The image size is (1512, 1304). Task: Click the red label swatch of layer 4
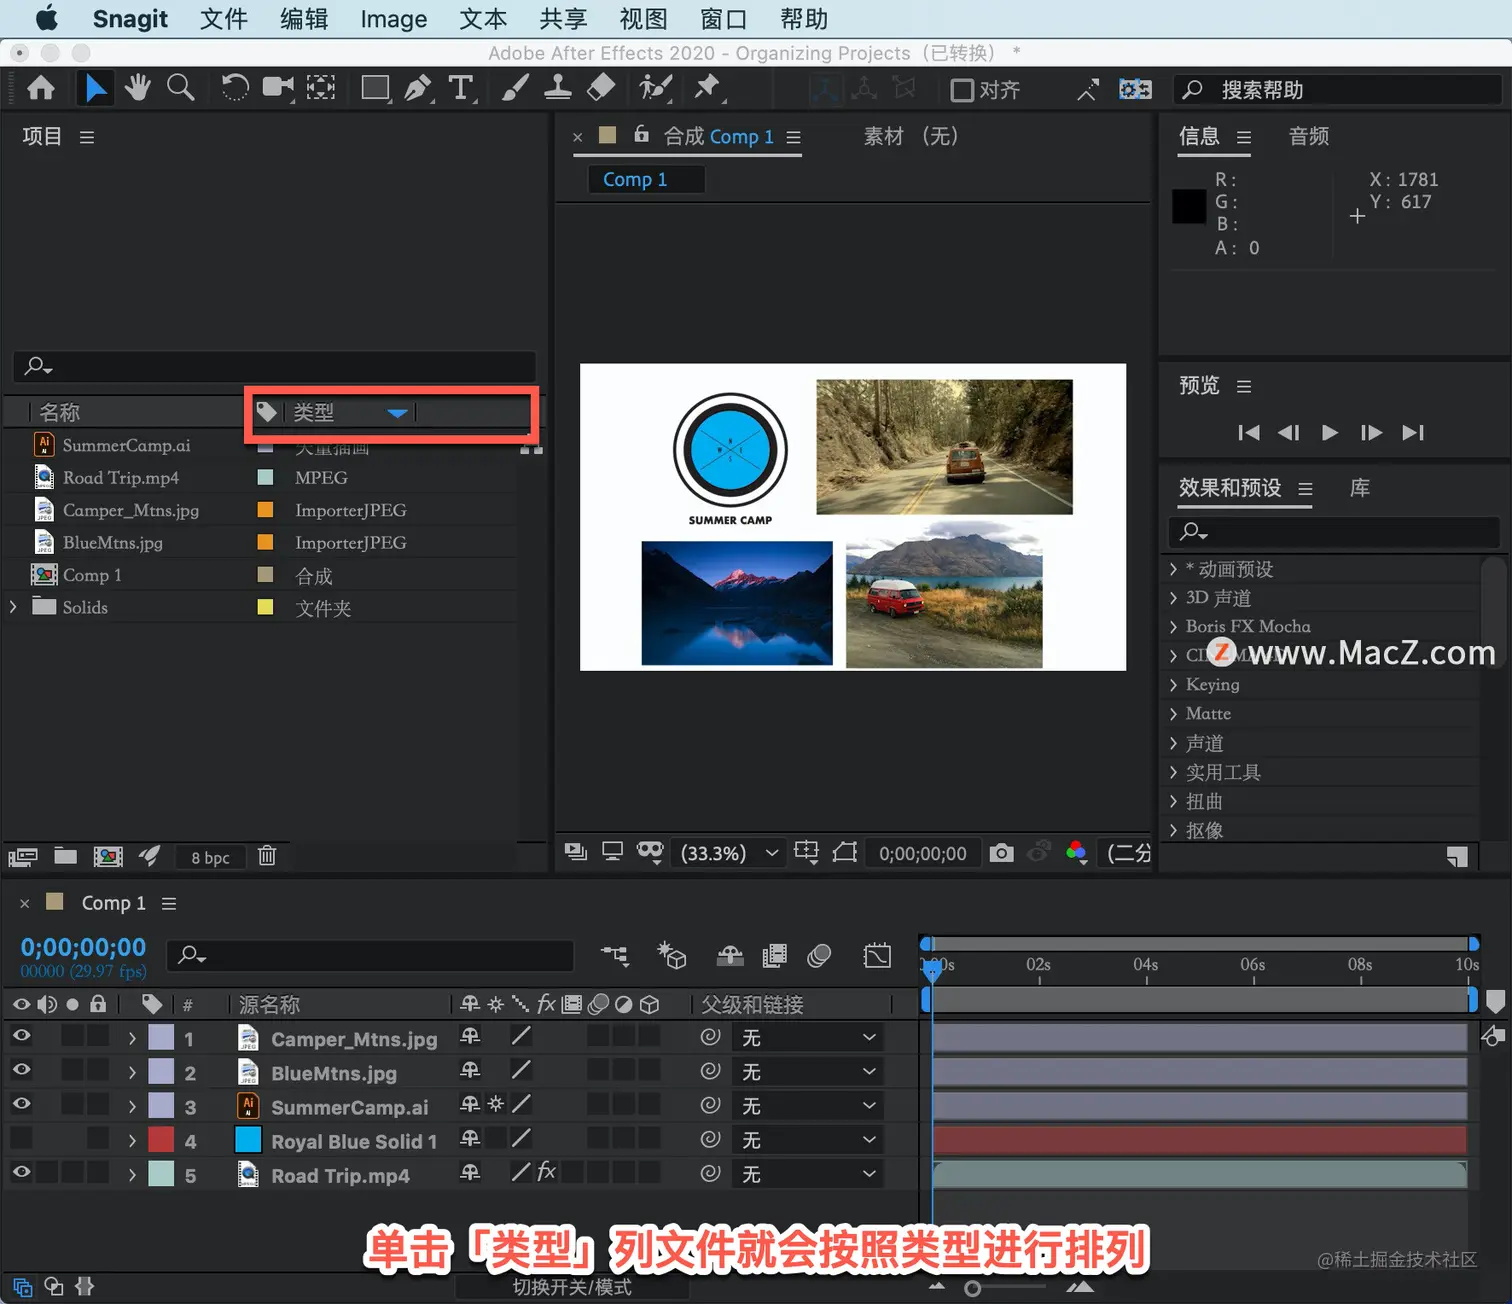[x=161, y=1140]
